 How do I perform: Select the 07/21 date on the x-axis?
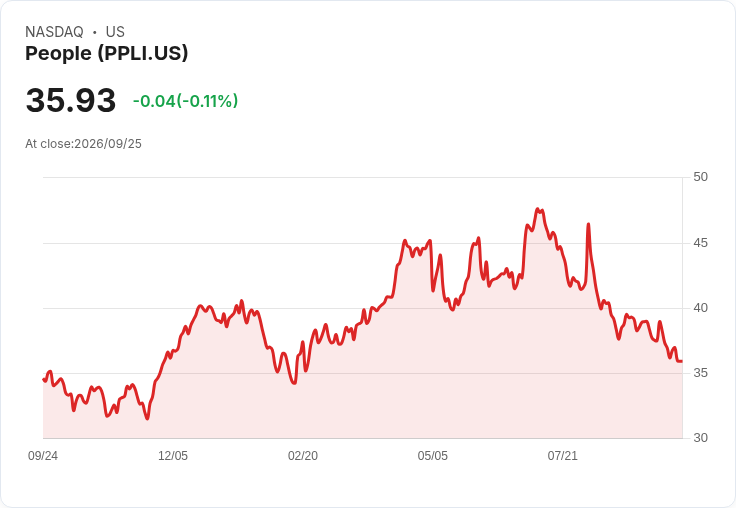(562, 456)
